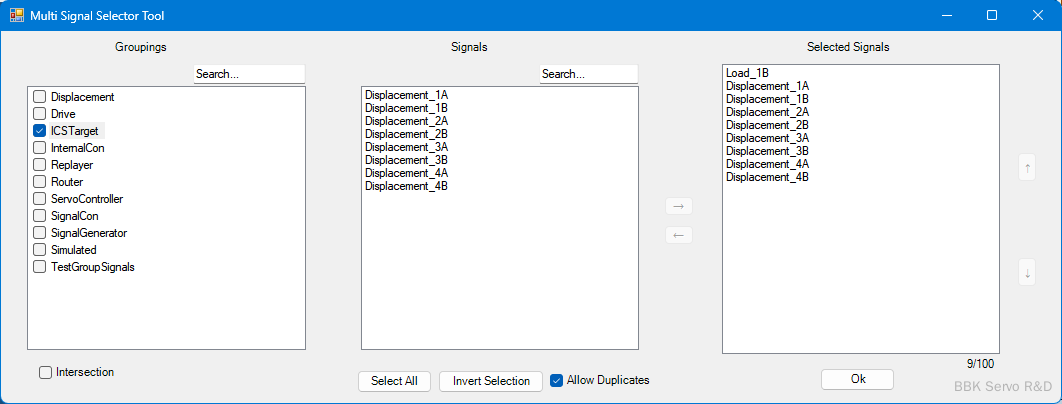
Task: Uncheck the ICSTarget grouping checkbox
Action: click(x=40, y=131)
